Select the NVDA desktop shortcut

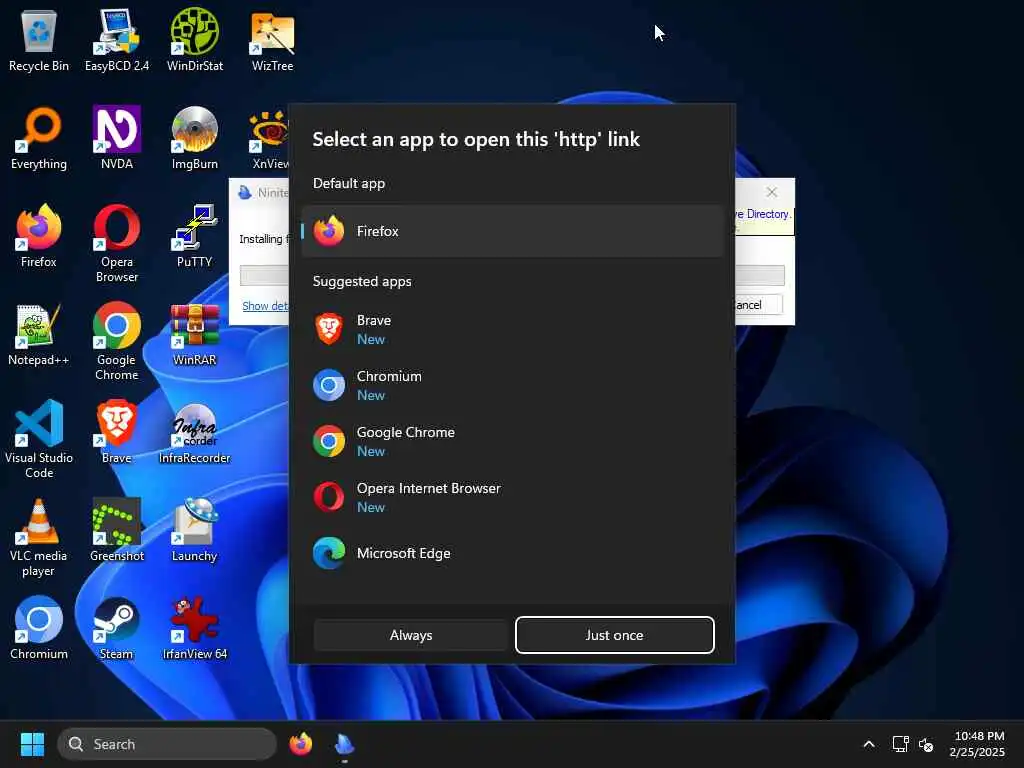click(x=116, y=138)
